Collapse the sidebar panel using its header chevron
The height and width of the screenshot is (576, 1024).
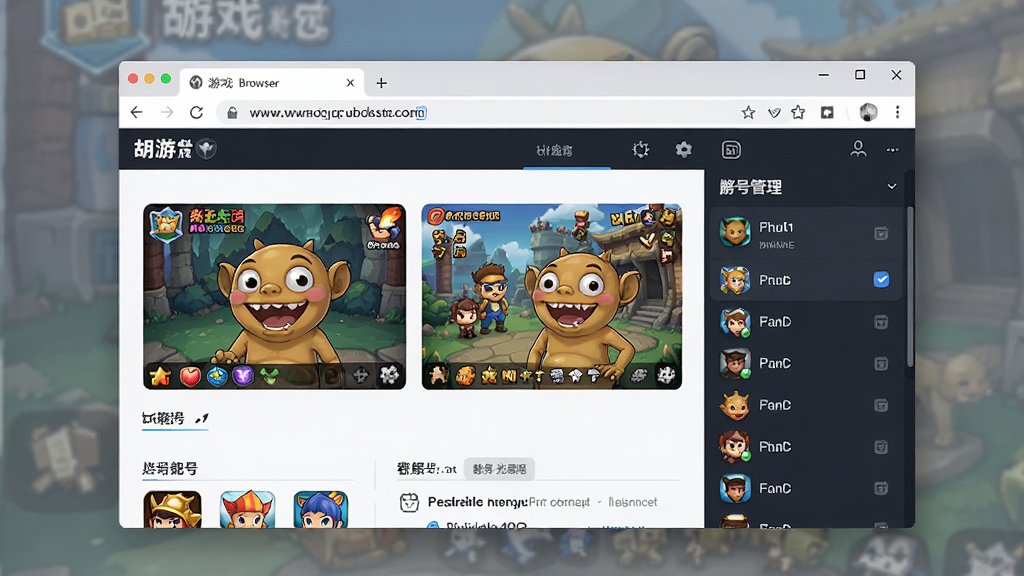pyautogui.click(x=891, y=187)
